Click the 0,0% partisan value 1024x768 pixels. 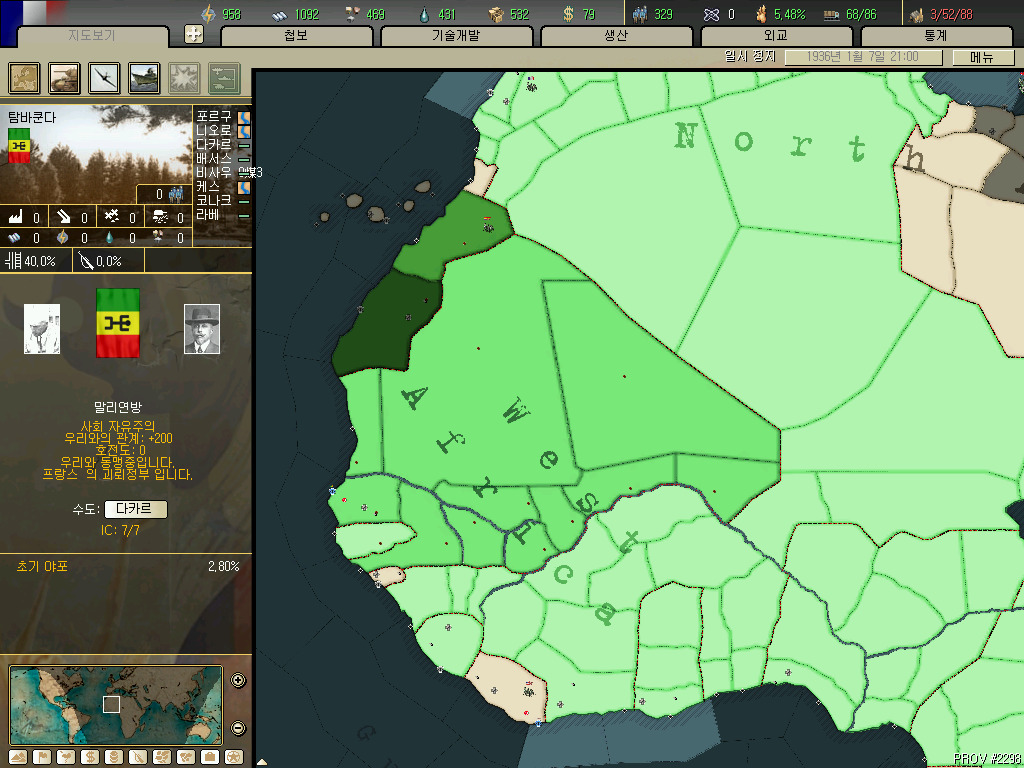(x=109, y=261)
